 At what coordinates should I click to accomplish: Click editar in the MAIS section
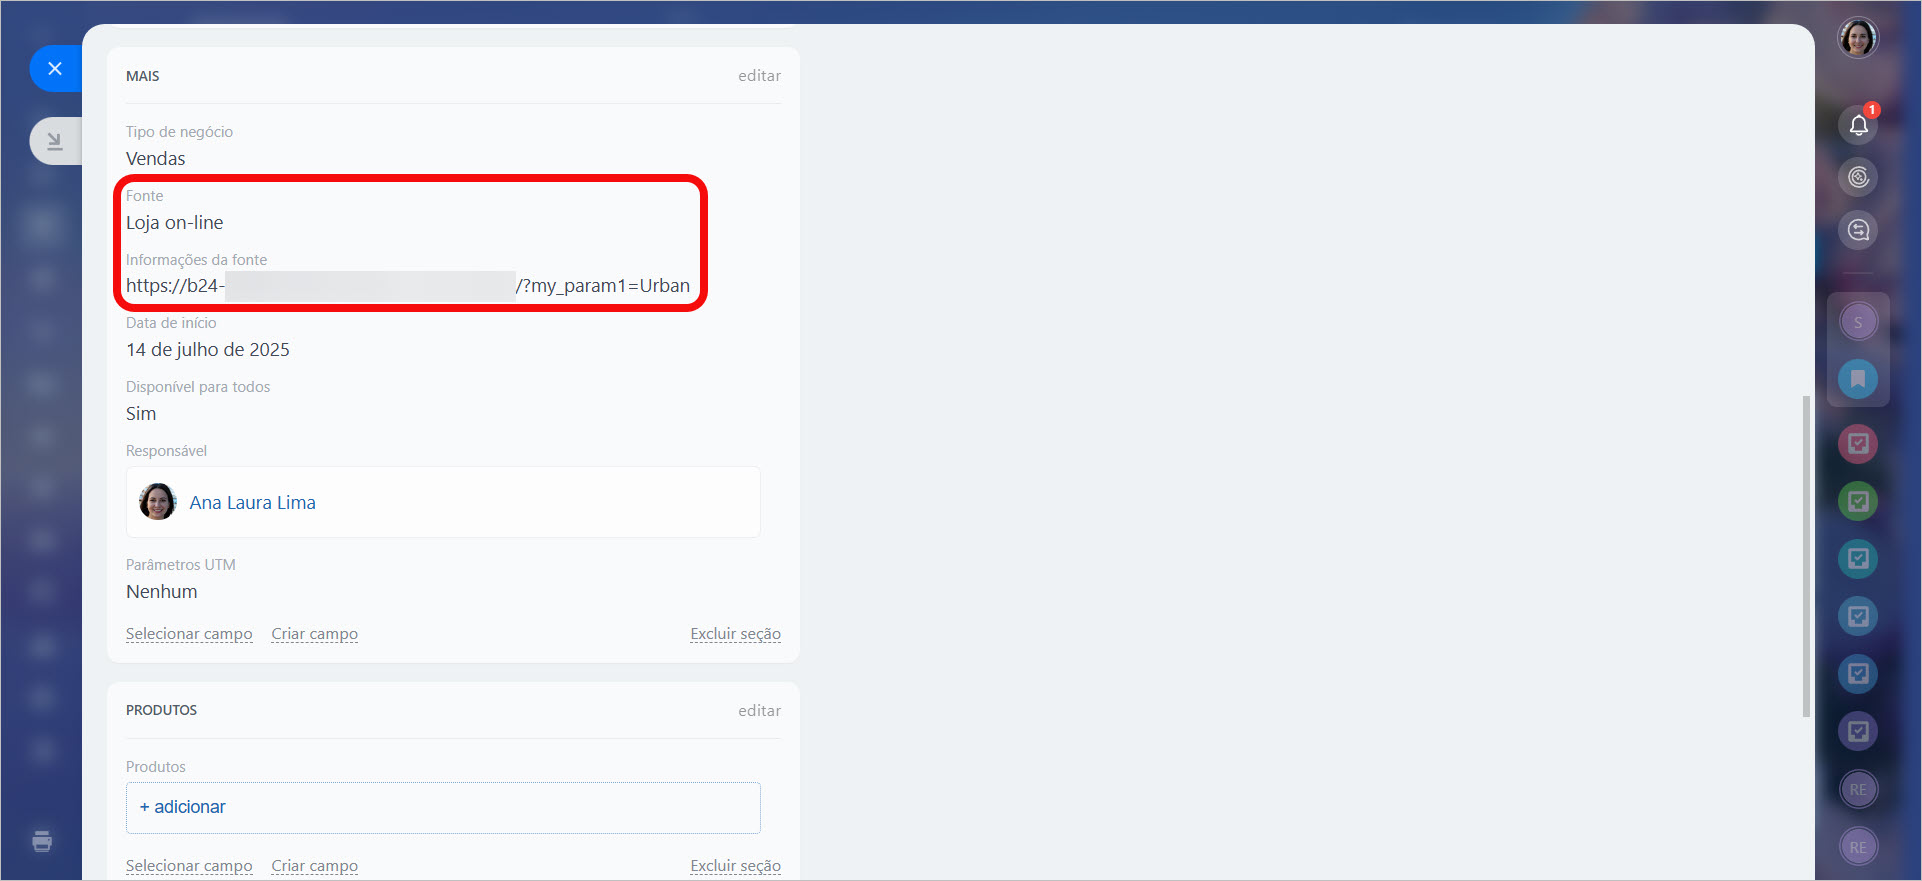[759, 76]
